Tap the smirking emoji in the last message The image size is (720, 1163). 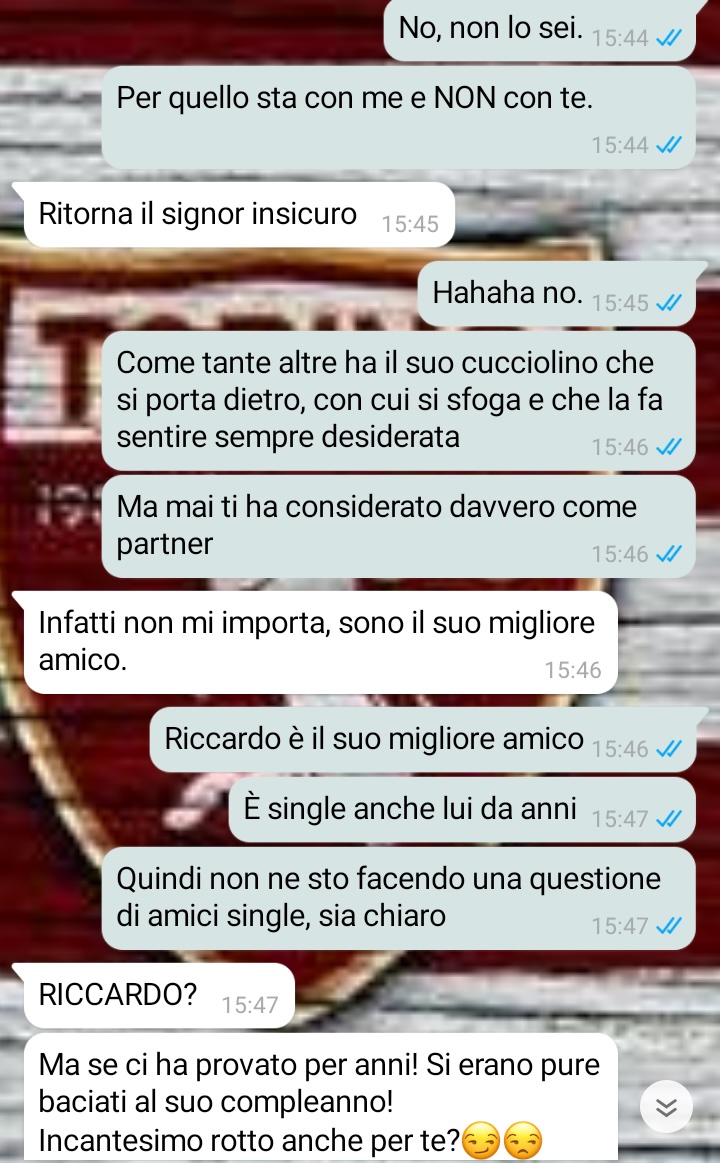[480, 1141]
